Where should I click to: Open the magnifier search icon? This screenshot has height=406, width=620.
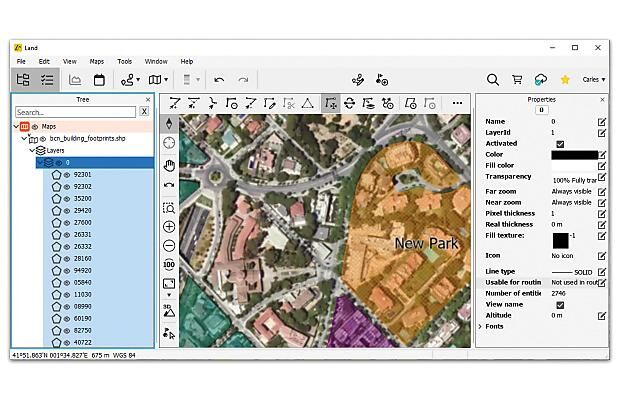tap(493, 80)
